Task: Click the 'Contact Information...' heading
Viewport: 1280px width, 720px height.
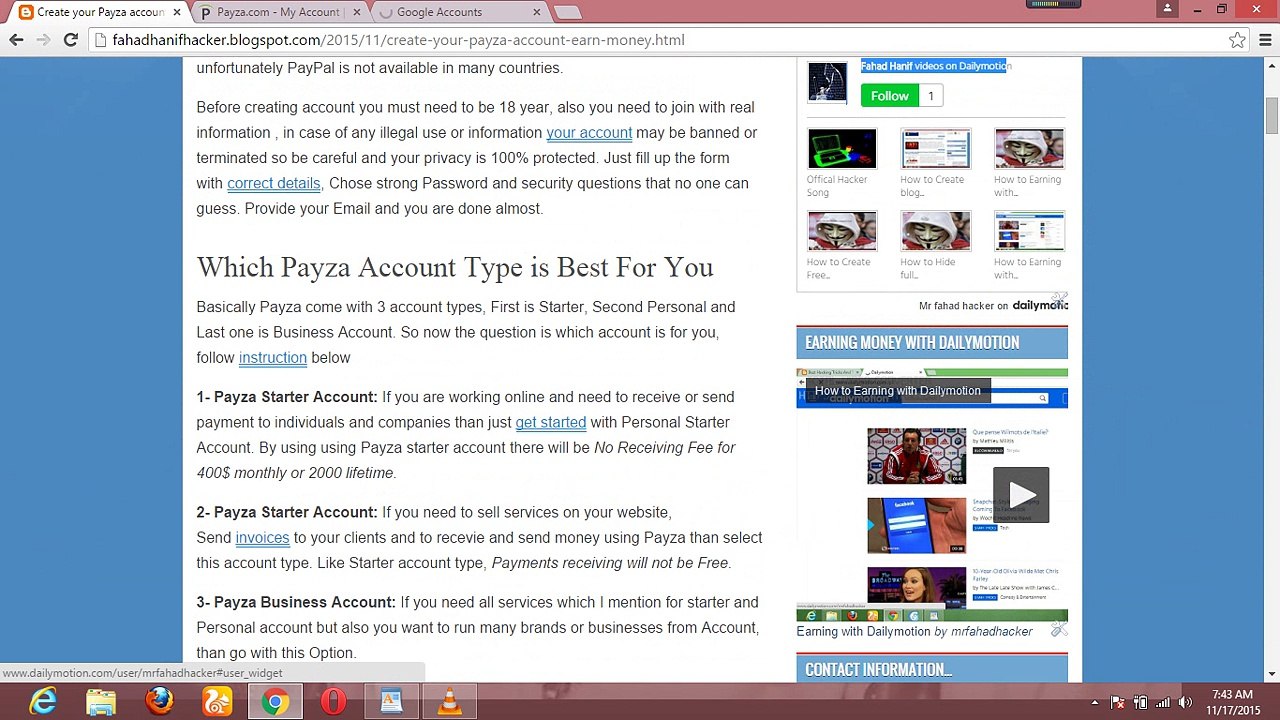Action: [878, 669]
